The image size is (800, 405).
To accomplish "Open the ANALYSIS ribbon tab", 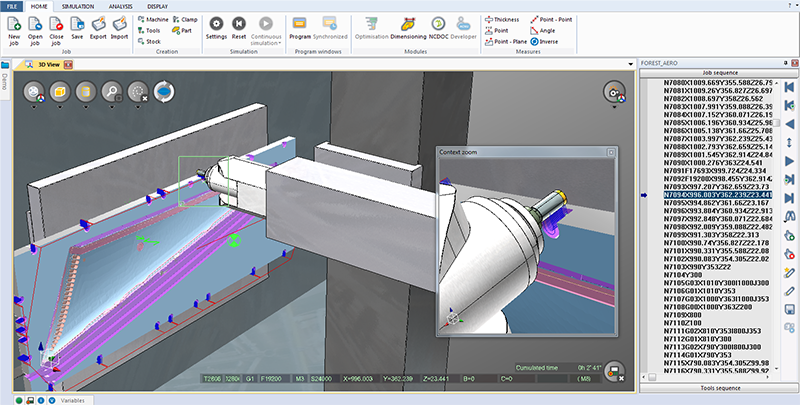I will (x=118, y=5).
